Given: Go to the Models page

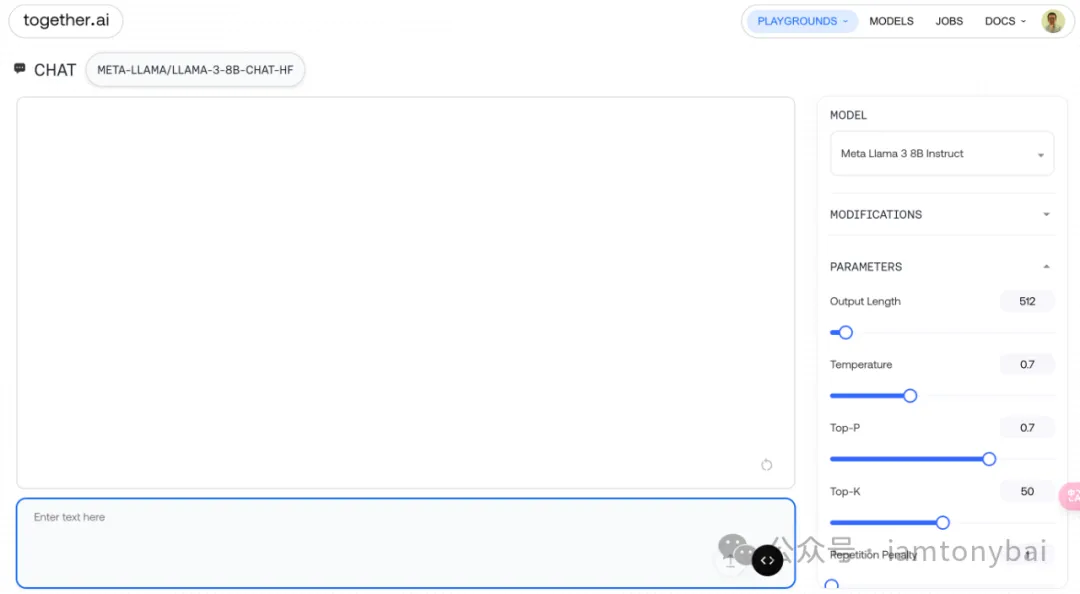Looking at the screenshot, I should point(891,21).
